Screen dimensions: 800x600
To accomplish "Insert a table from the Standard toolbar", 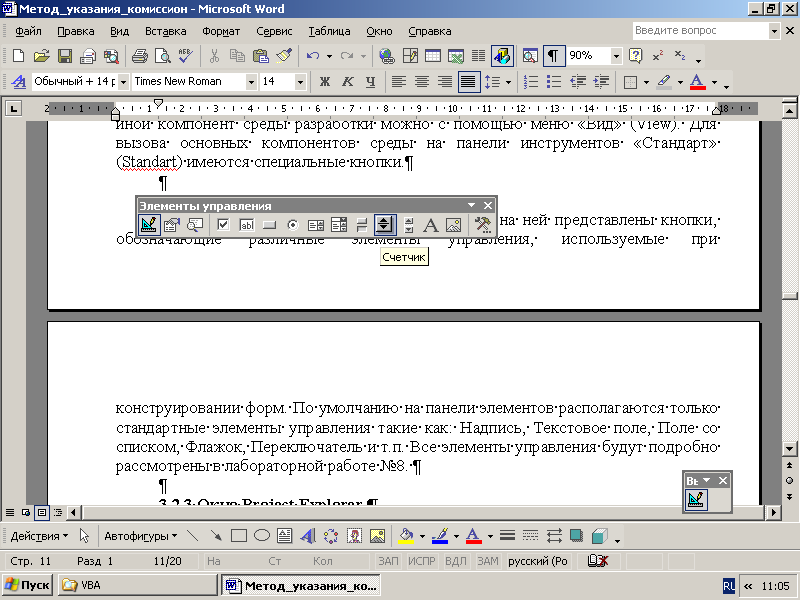I will [433, 56].
